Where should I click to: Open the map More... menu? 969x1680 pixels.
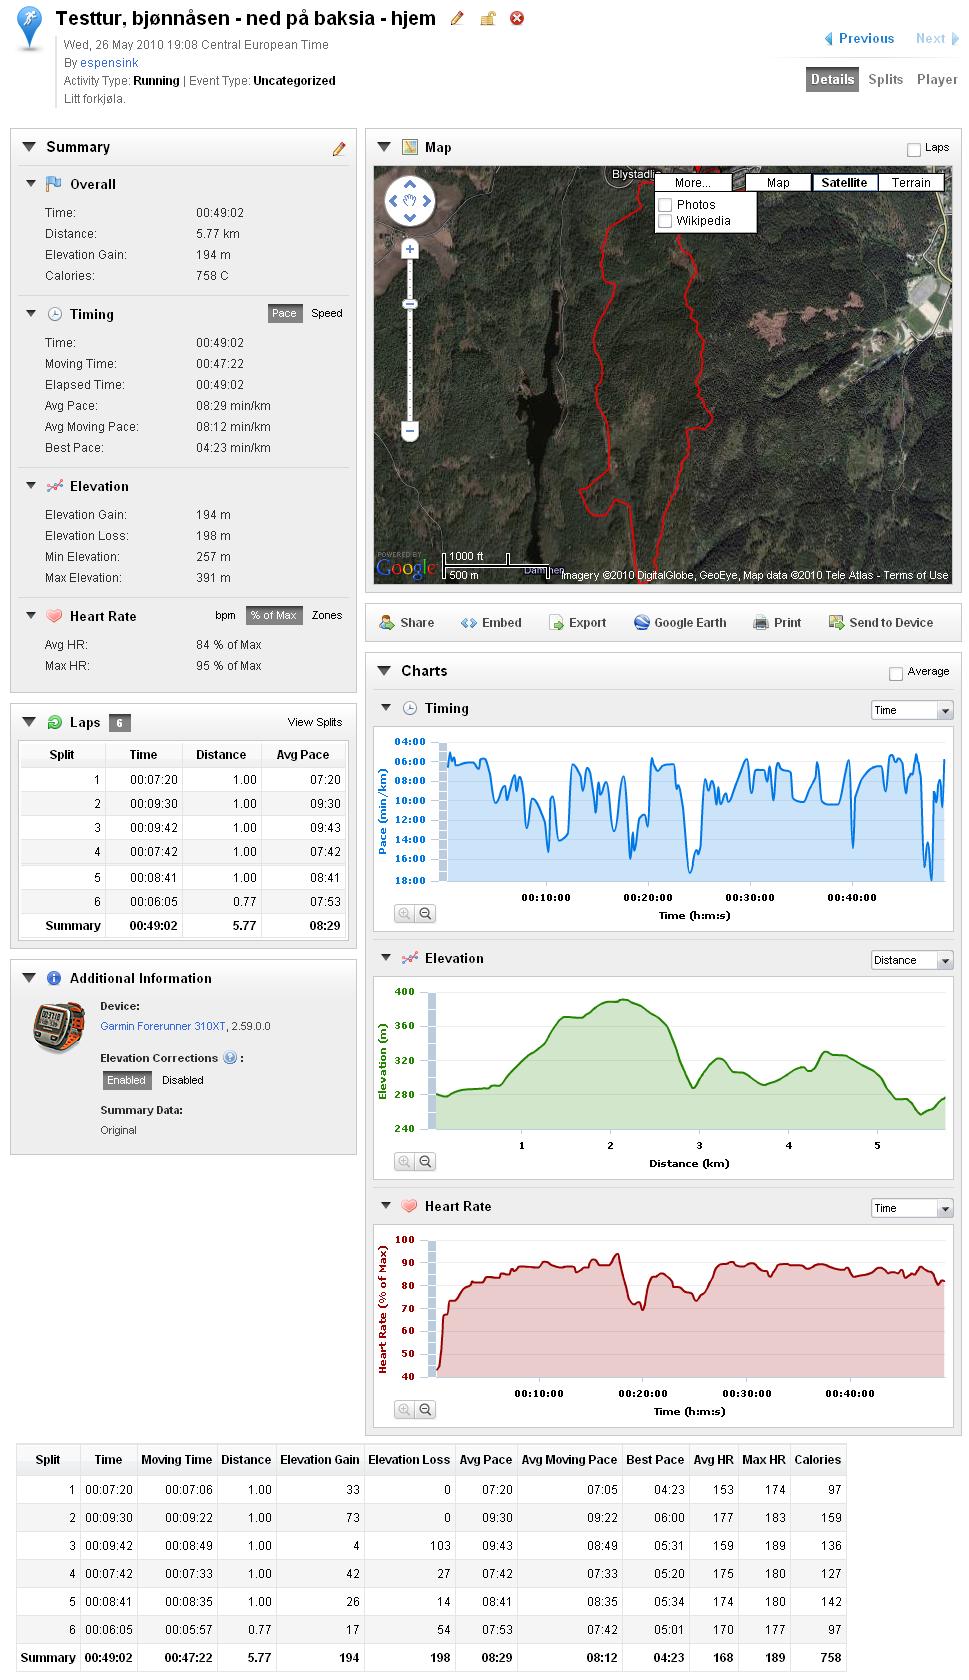coord(692,182)
